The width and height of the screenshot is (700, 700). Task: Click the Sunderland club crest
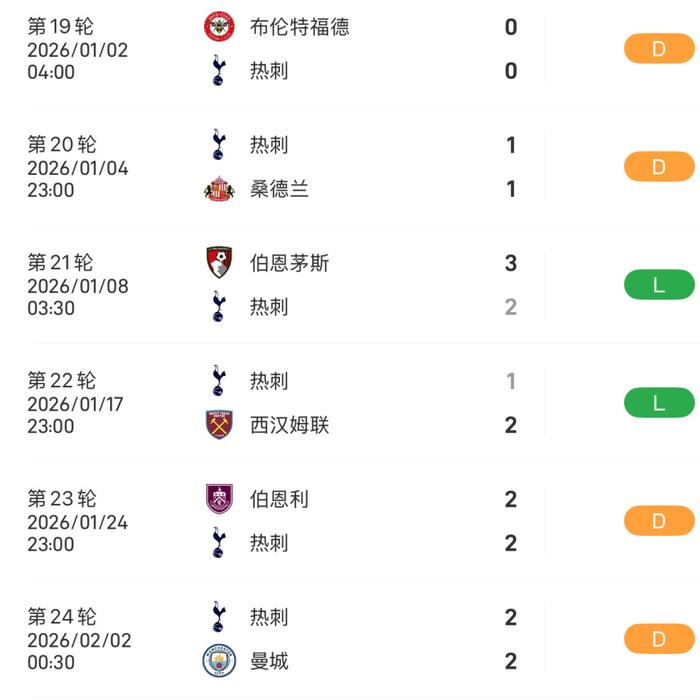coord(217,189)
